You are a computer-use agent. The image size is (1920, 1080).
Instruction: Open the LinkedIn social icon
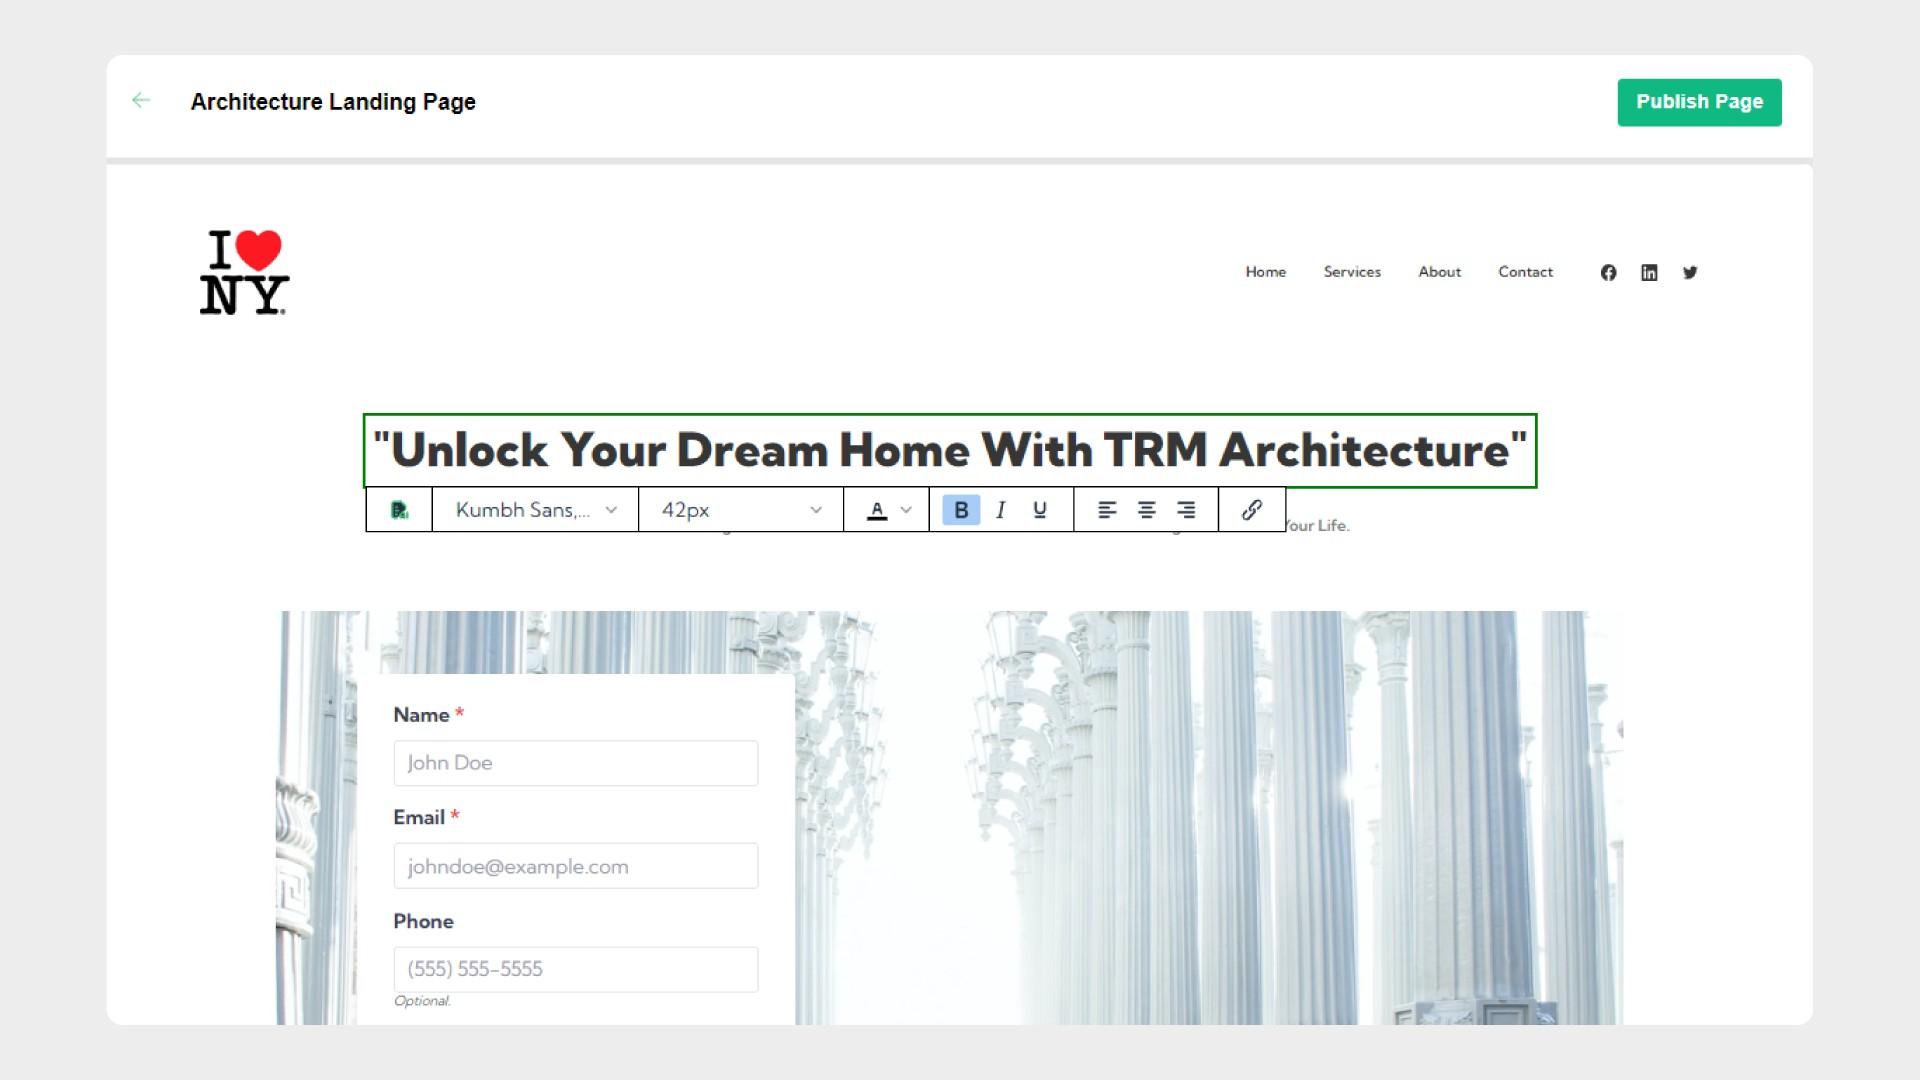pyautogui.click(x=1649, y=273)
